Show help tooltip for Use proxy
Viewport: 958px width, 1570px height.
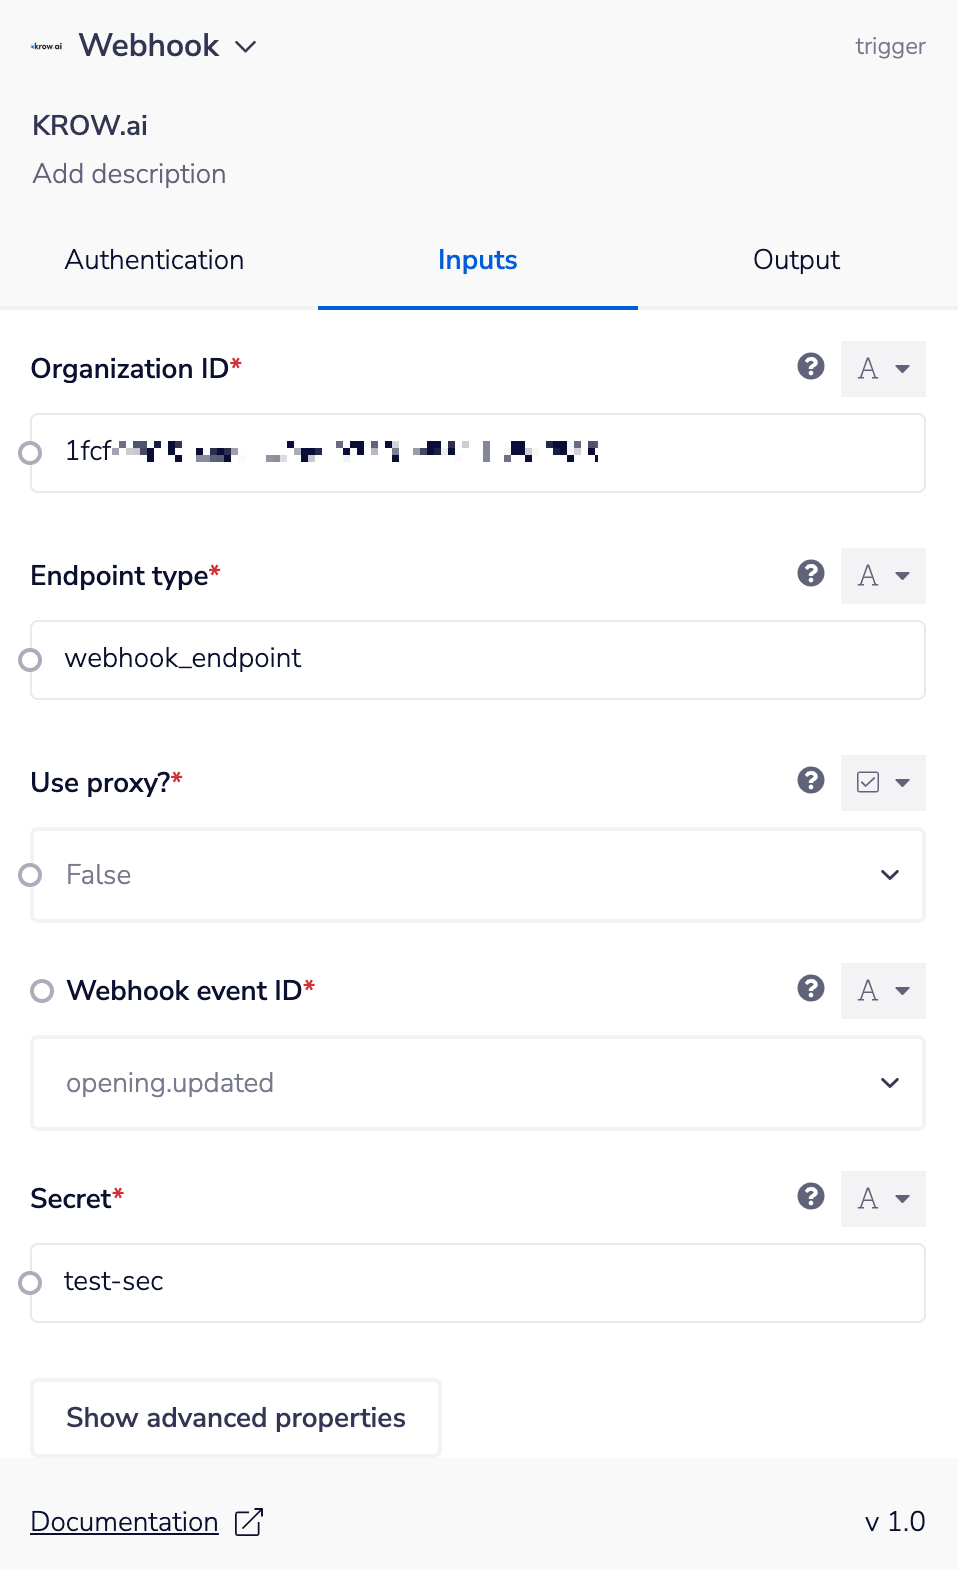click(x=811, y=781)
